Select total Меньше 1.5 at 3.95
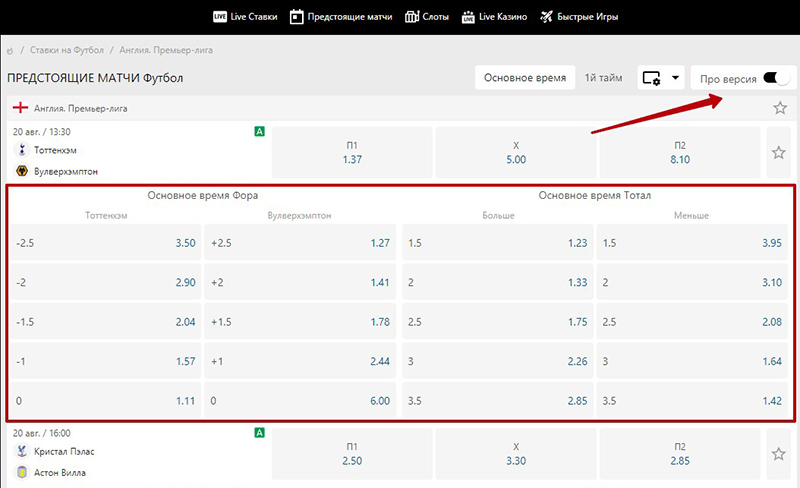Viewport: 800px width, 488px height. 692,243
